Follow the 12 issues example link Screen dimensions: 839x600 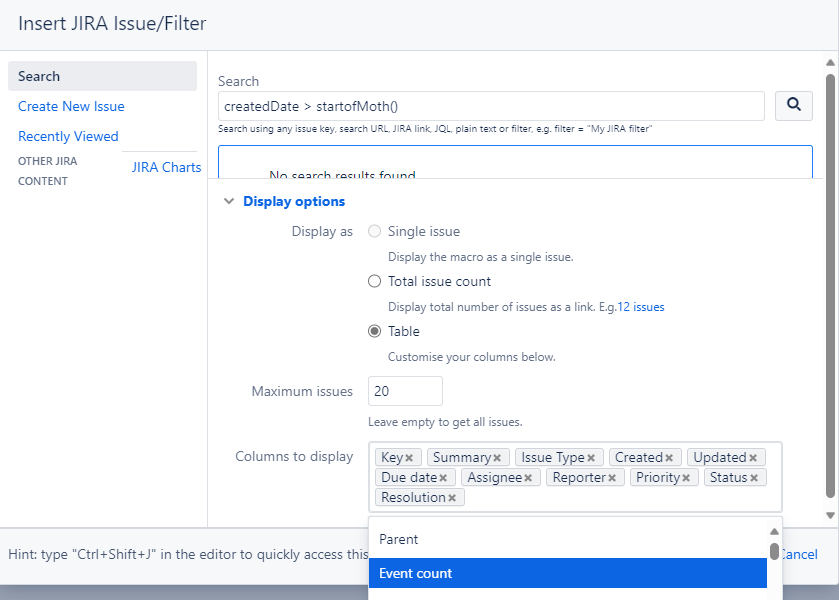640,307
